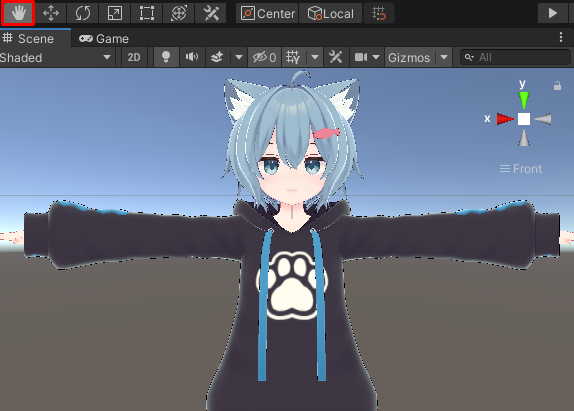
Task: Select the combined Transform tool
Action: pyautogui.click(x=179, y=14)
